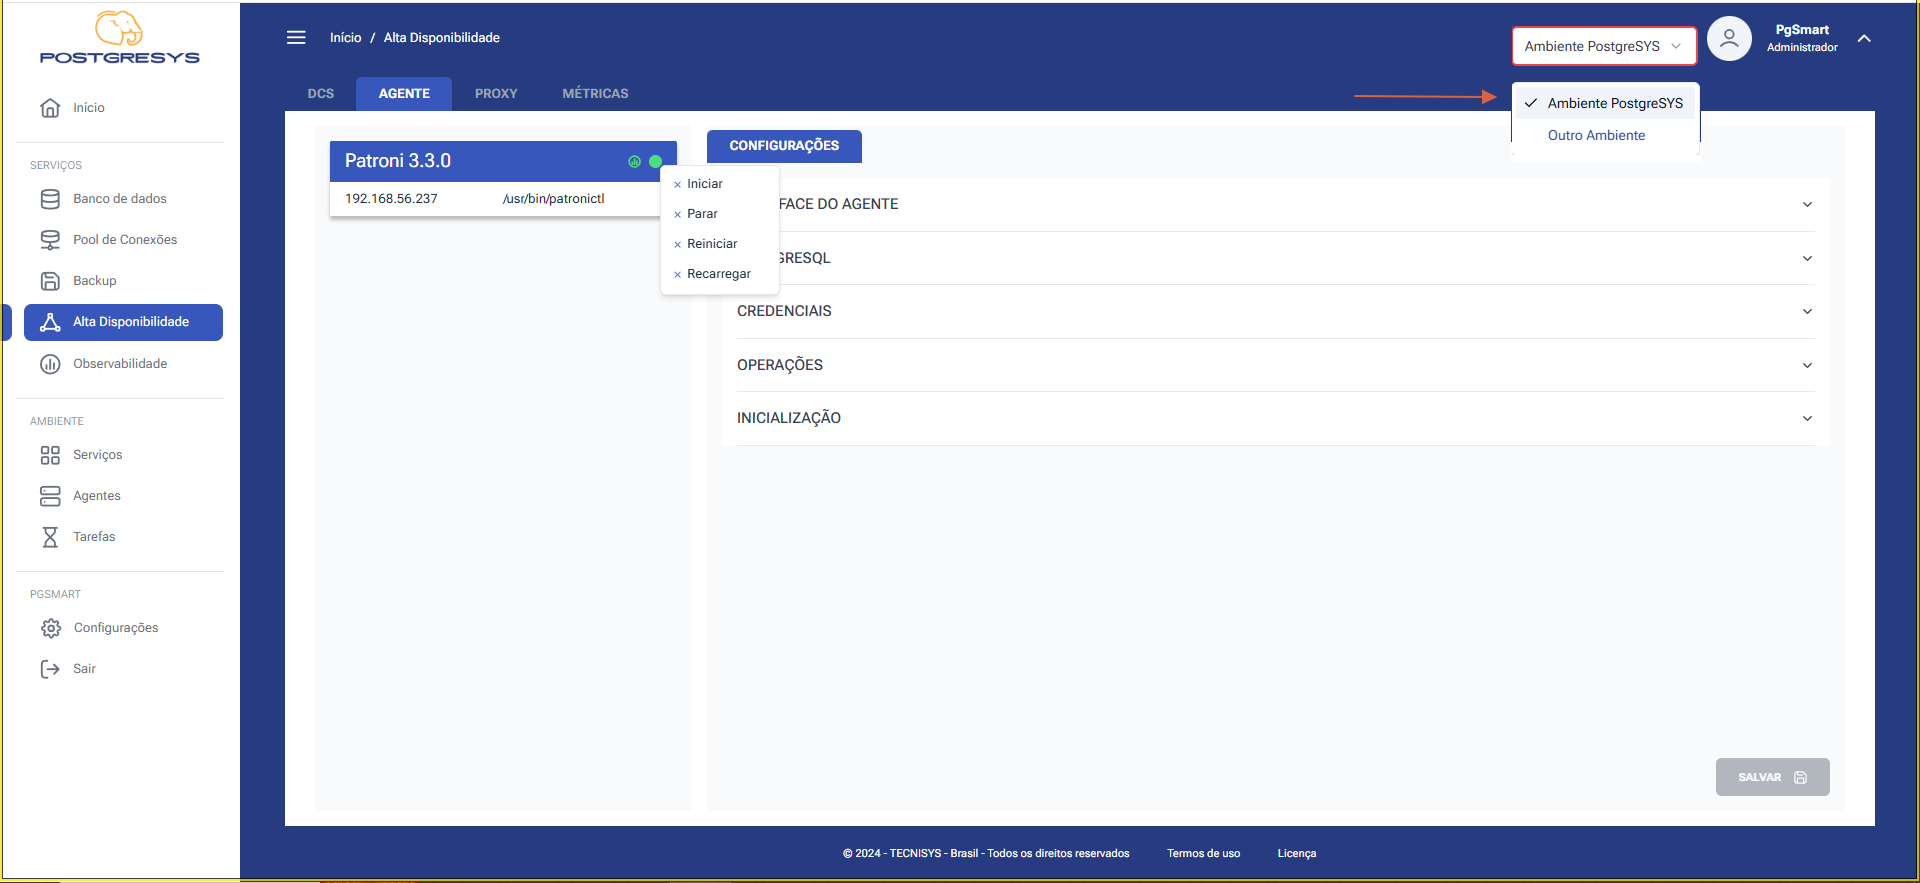Image resolution: width=1920 pixels, height=883 pixels.
Task: Click the /usr/bin/patronictl path text
Action: pyautogui.click(x=554, y=199)
